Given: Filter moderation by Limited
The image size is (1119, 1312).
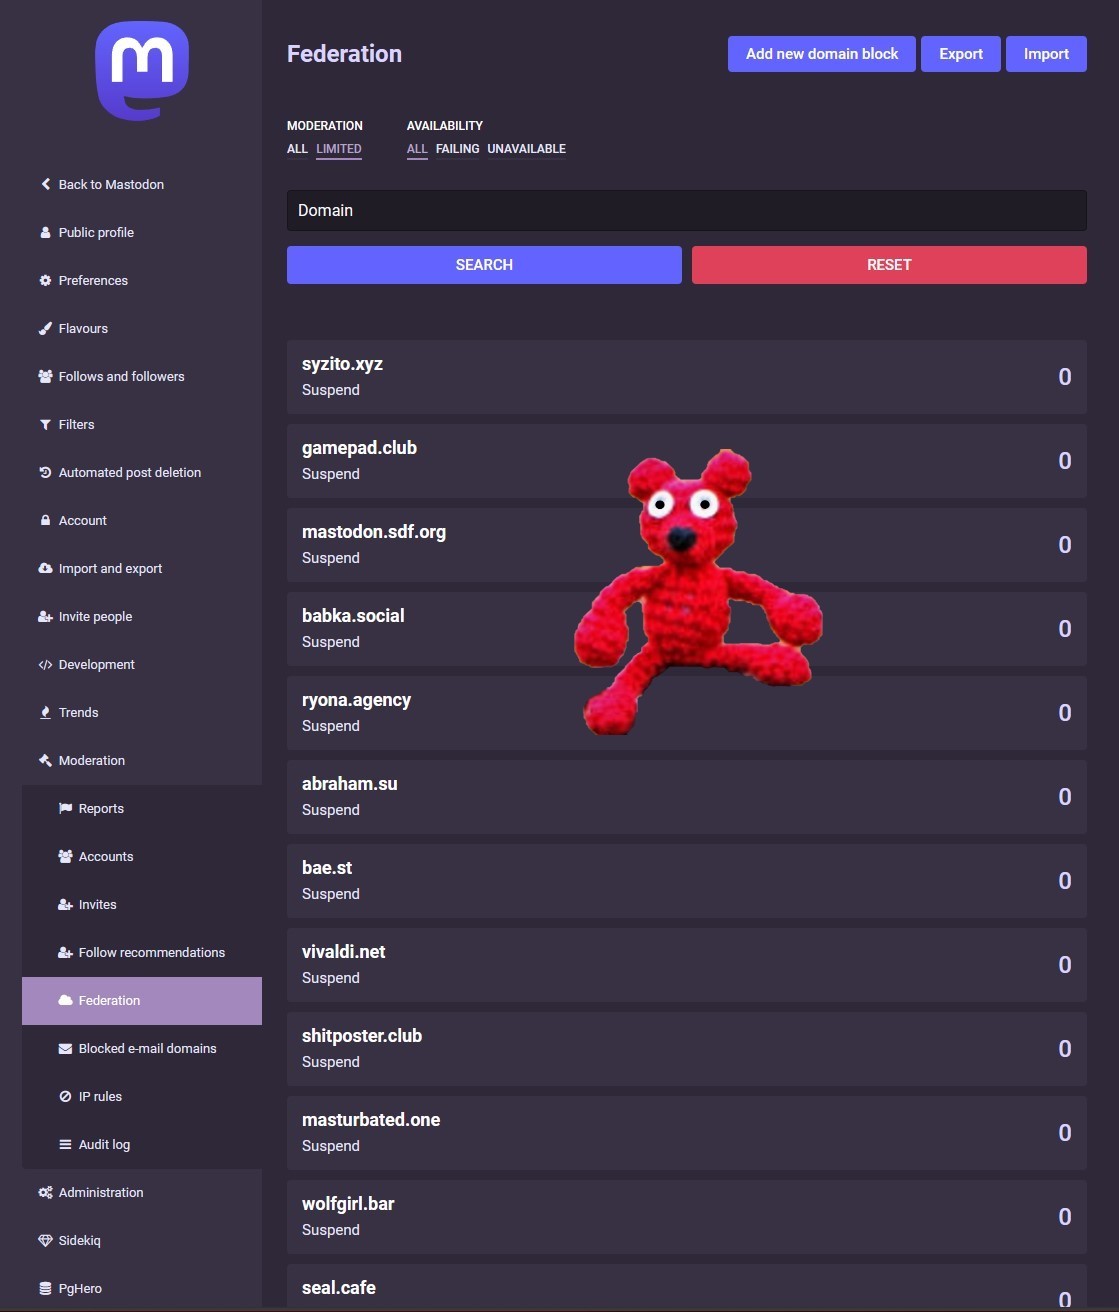Looking at the screenshot, I should tap(339, 149).
